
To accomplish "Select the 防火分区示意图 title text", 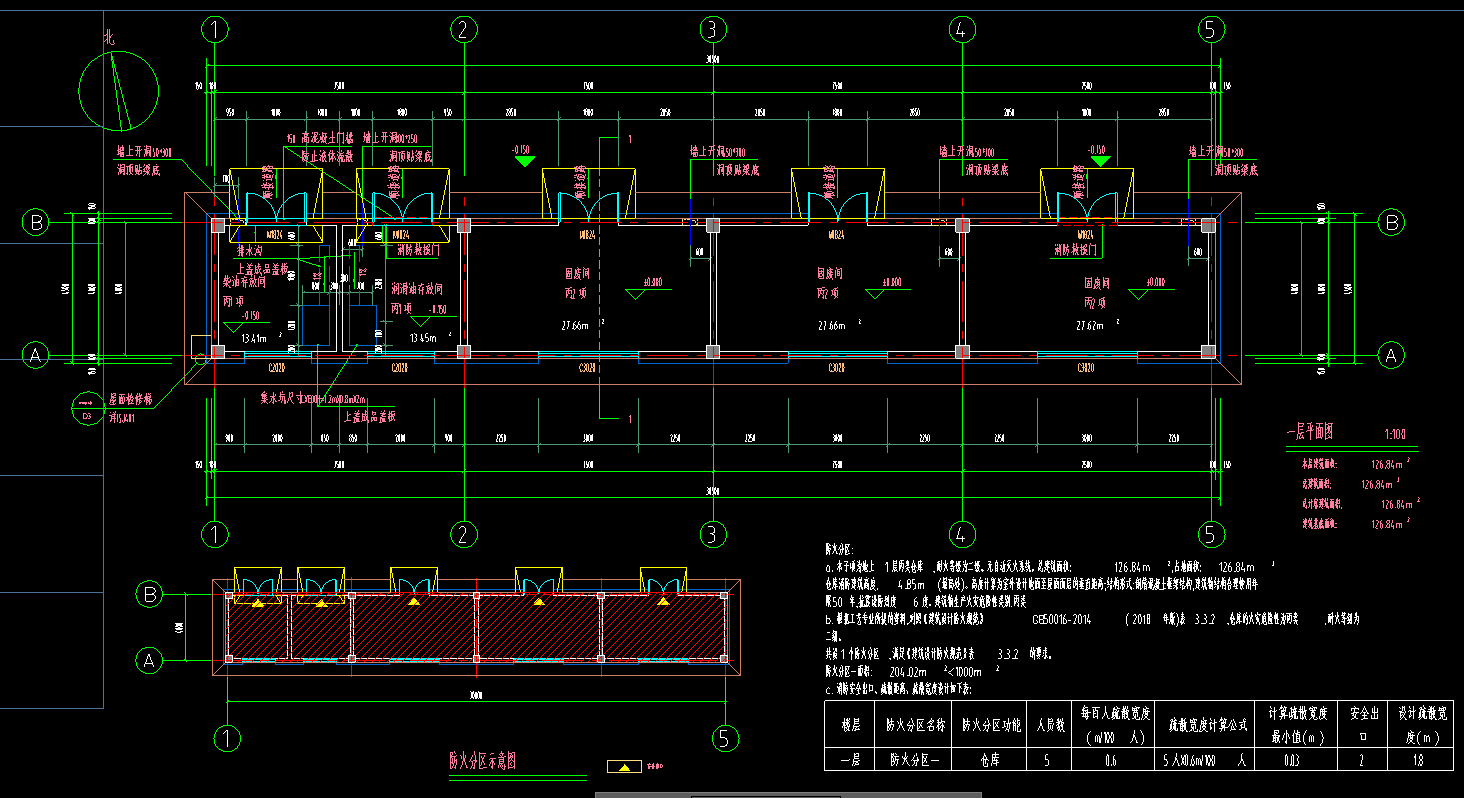I will click(x=482, y=761).
